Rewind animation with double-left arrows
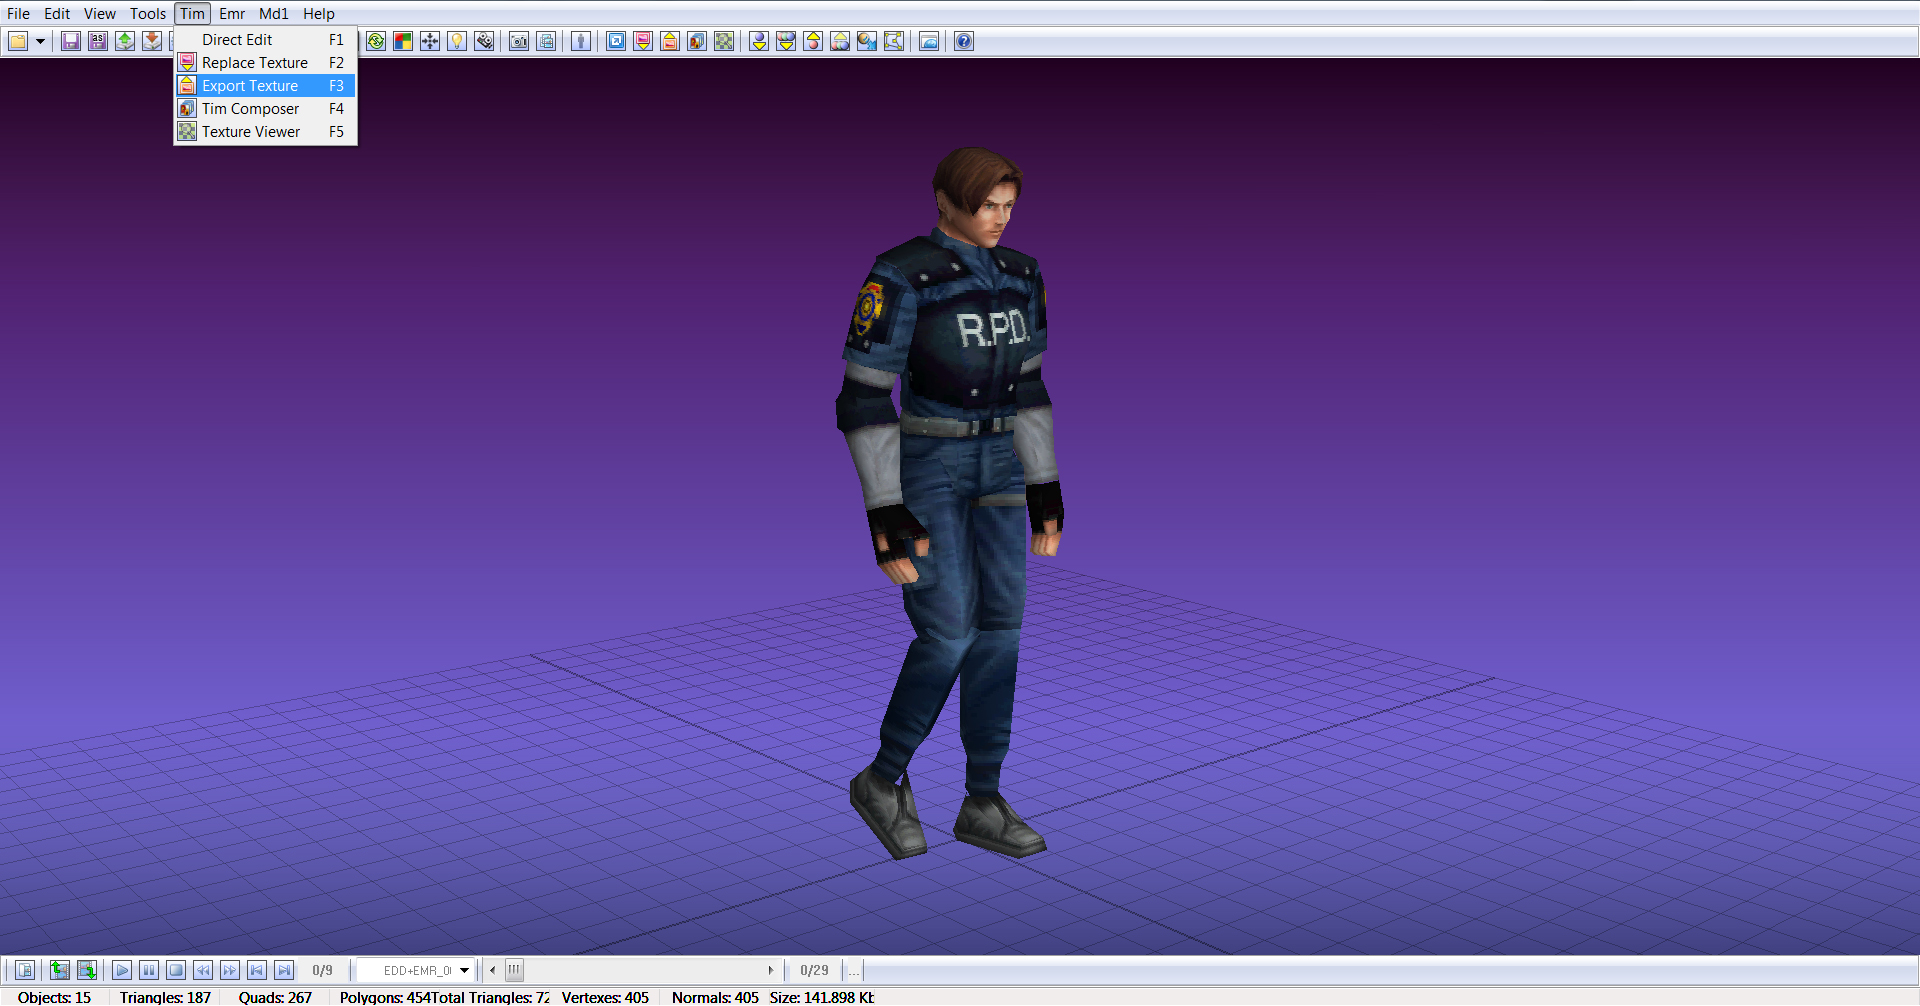Image resolution: width=1920 pixels, height=1006 pixels. [203, 970]
